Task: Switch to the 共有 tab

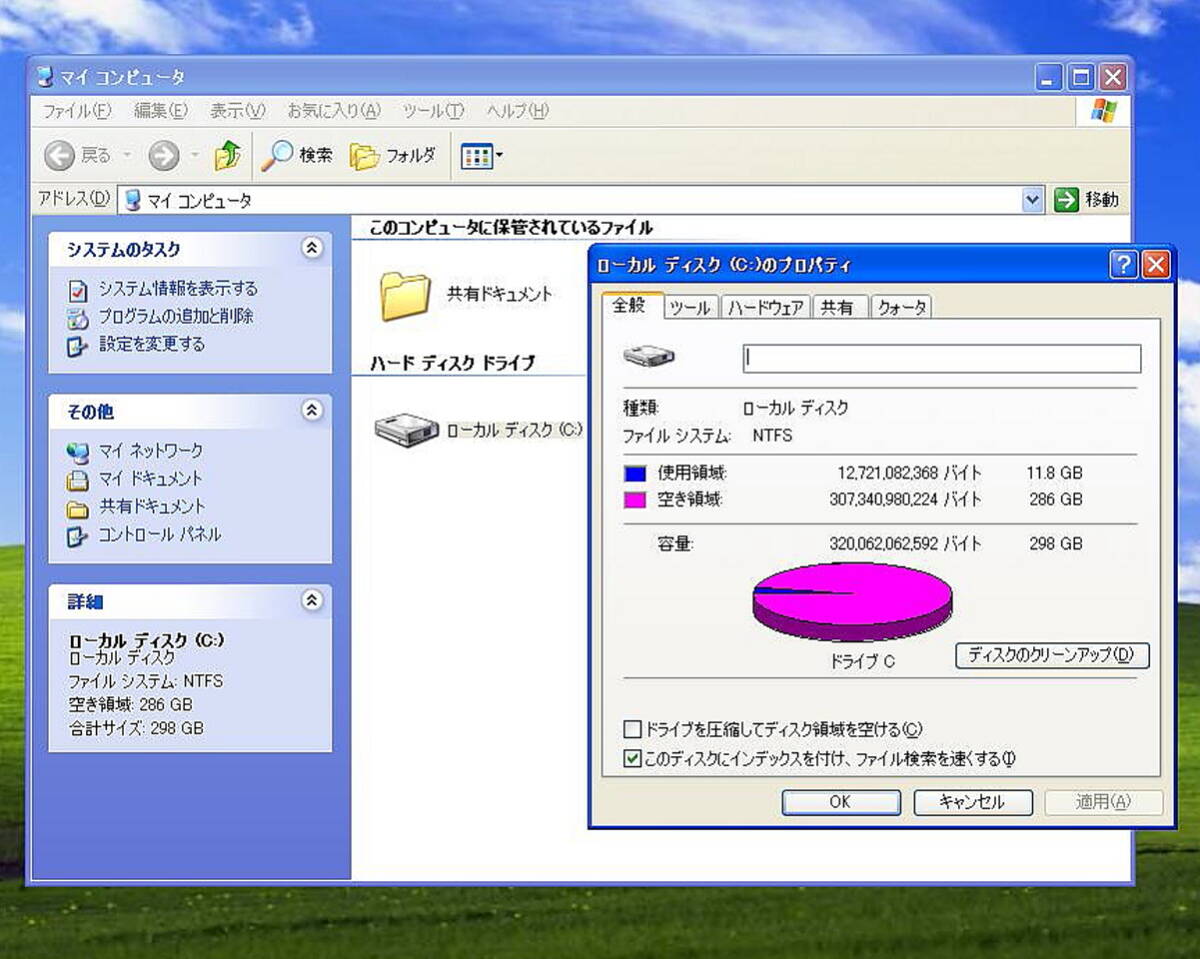Action: pos(838,308)
